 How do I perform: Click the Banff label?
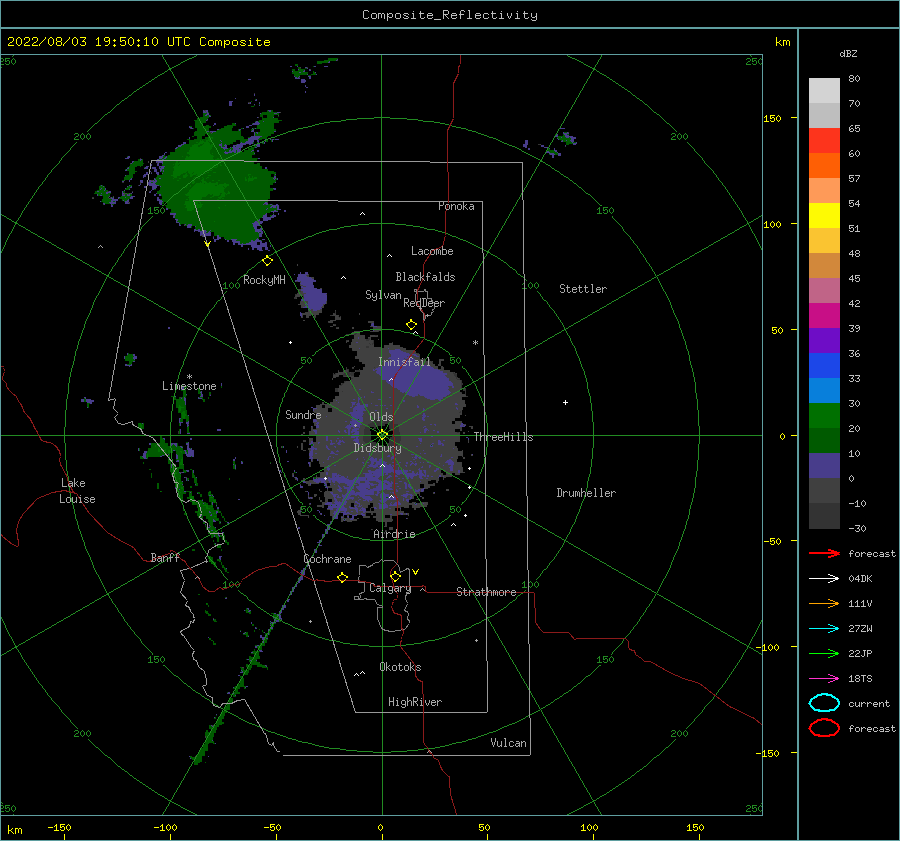point(165,557)
